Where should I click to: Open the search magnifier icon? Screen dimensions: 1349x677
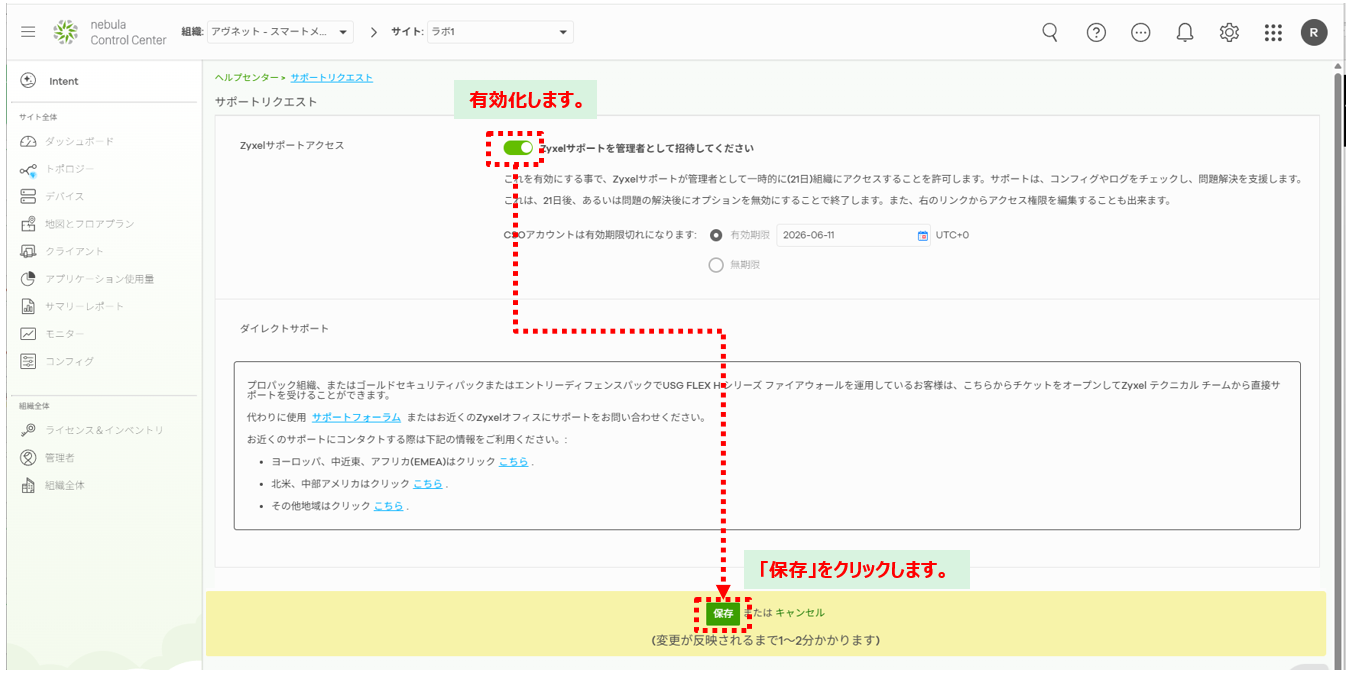click(1050, 32)
